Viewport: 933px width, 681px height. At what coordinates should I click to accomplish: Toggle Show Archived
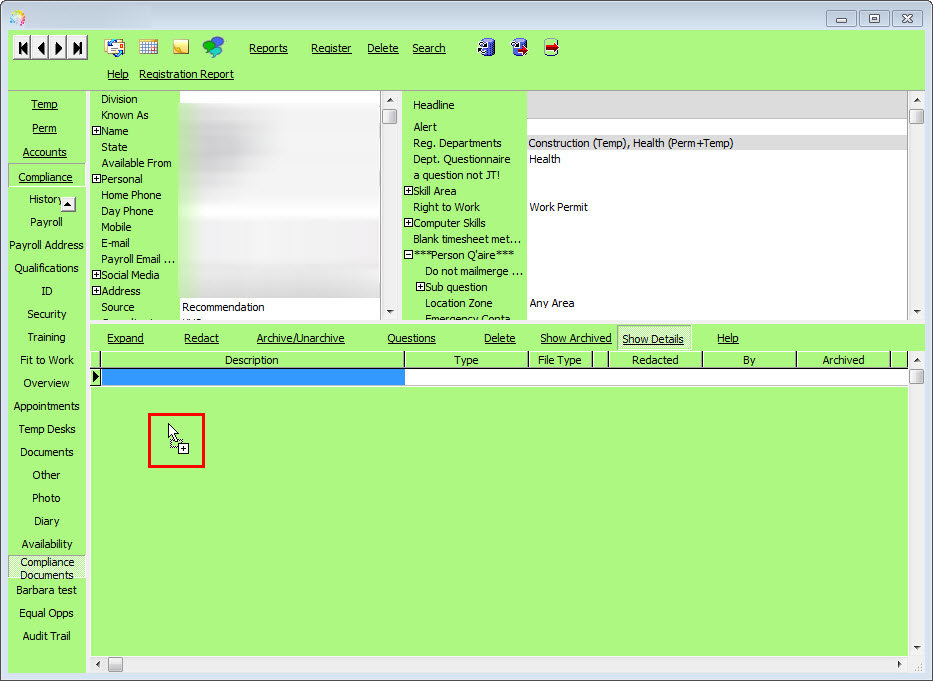[575, 338]
